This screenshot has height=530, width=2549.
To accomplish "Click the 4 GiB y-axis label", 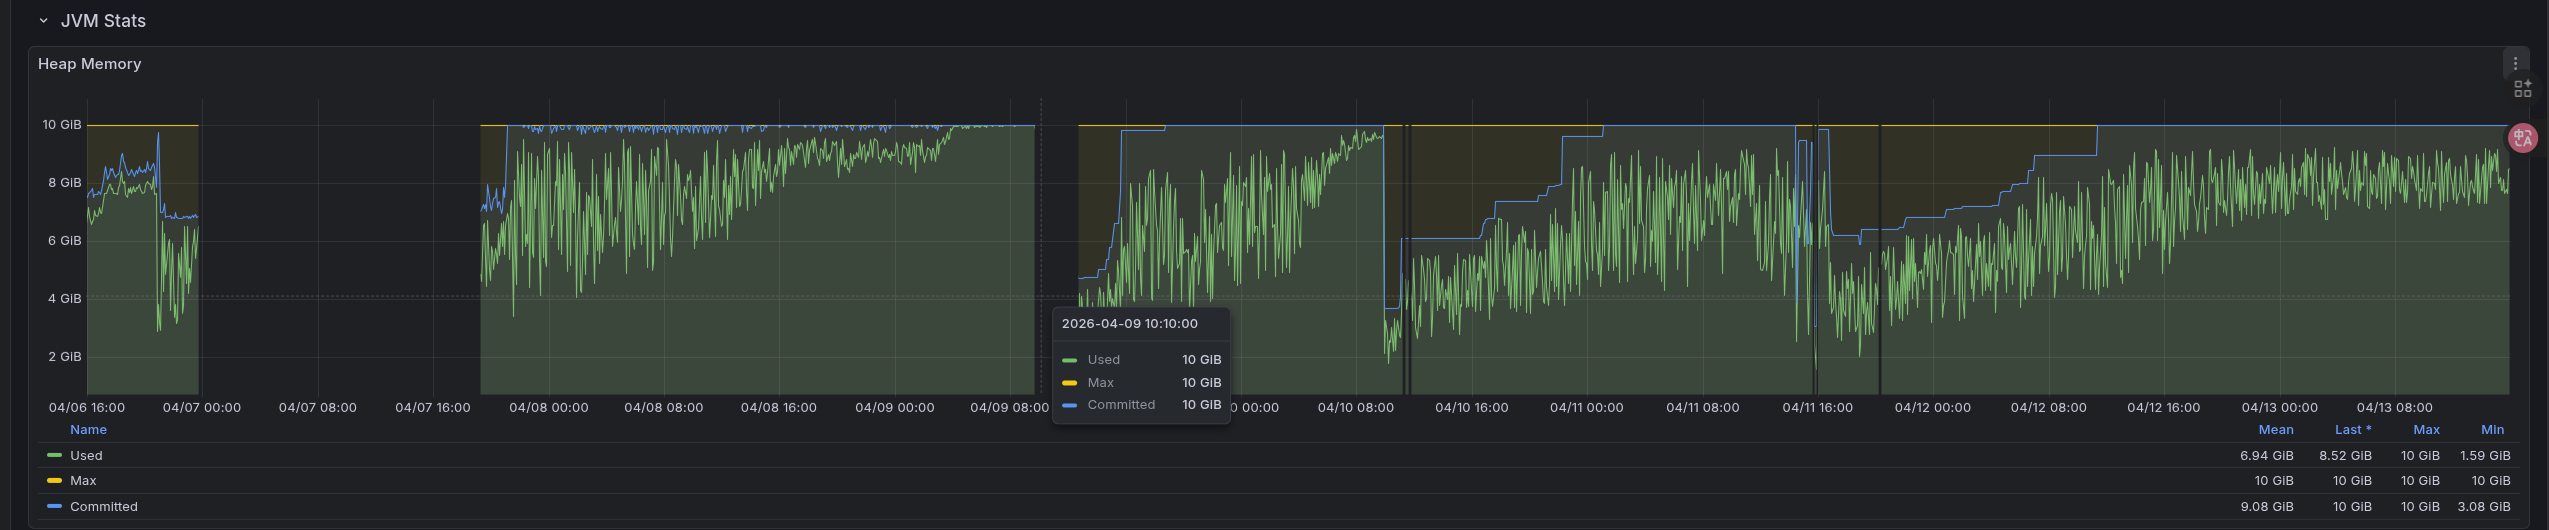I will [65, 299].
